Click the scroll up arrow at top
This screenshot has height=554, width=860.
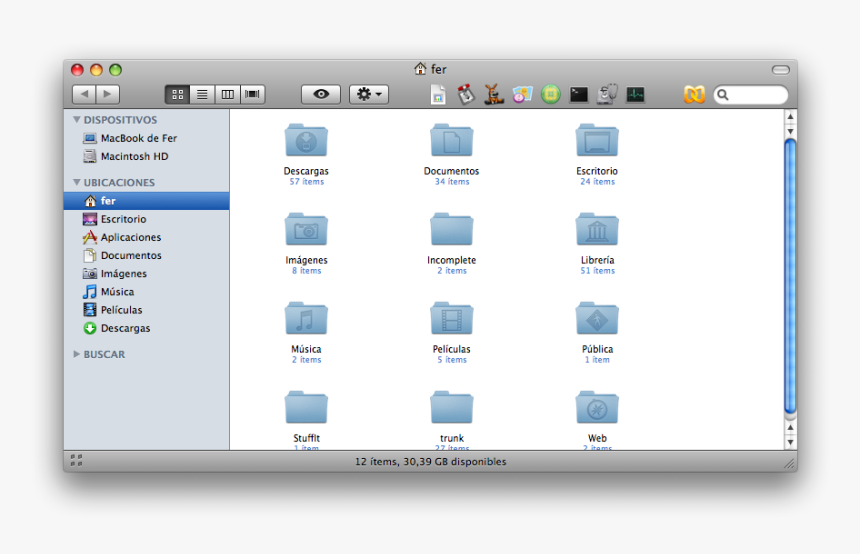(790, 116)
